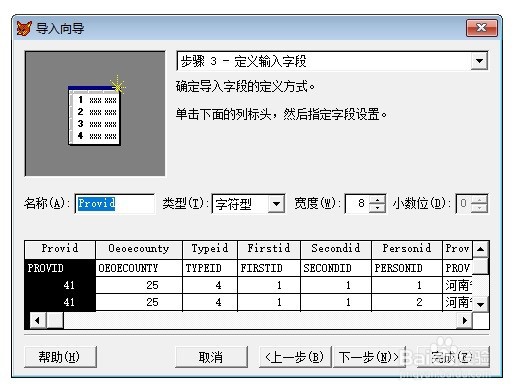The height and width of the screenshot is (392, 520).
Task: Select the Secondid column header
Action: 336,250
